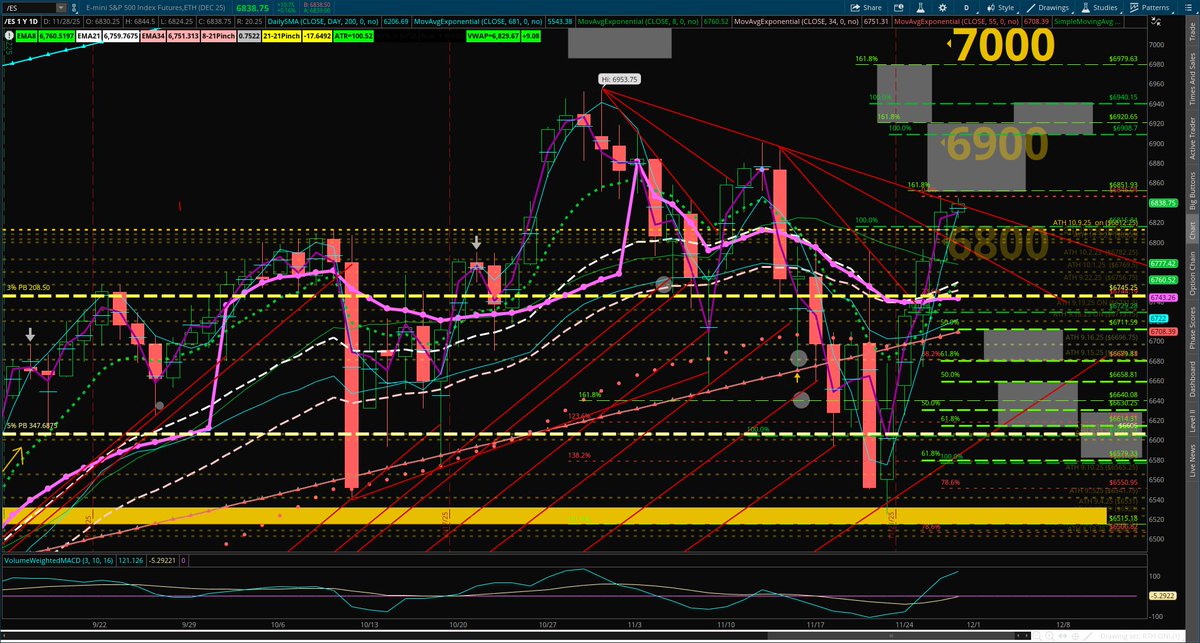Click the zoom in magnifier icon
This screenshot has height=643, width=1200.
1049,636
